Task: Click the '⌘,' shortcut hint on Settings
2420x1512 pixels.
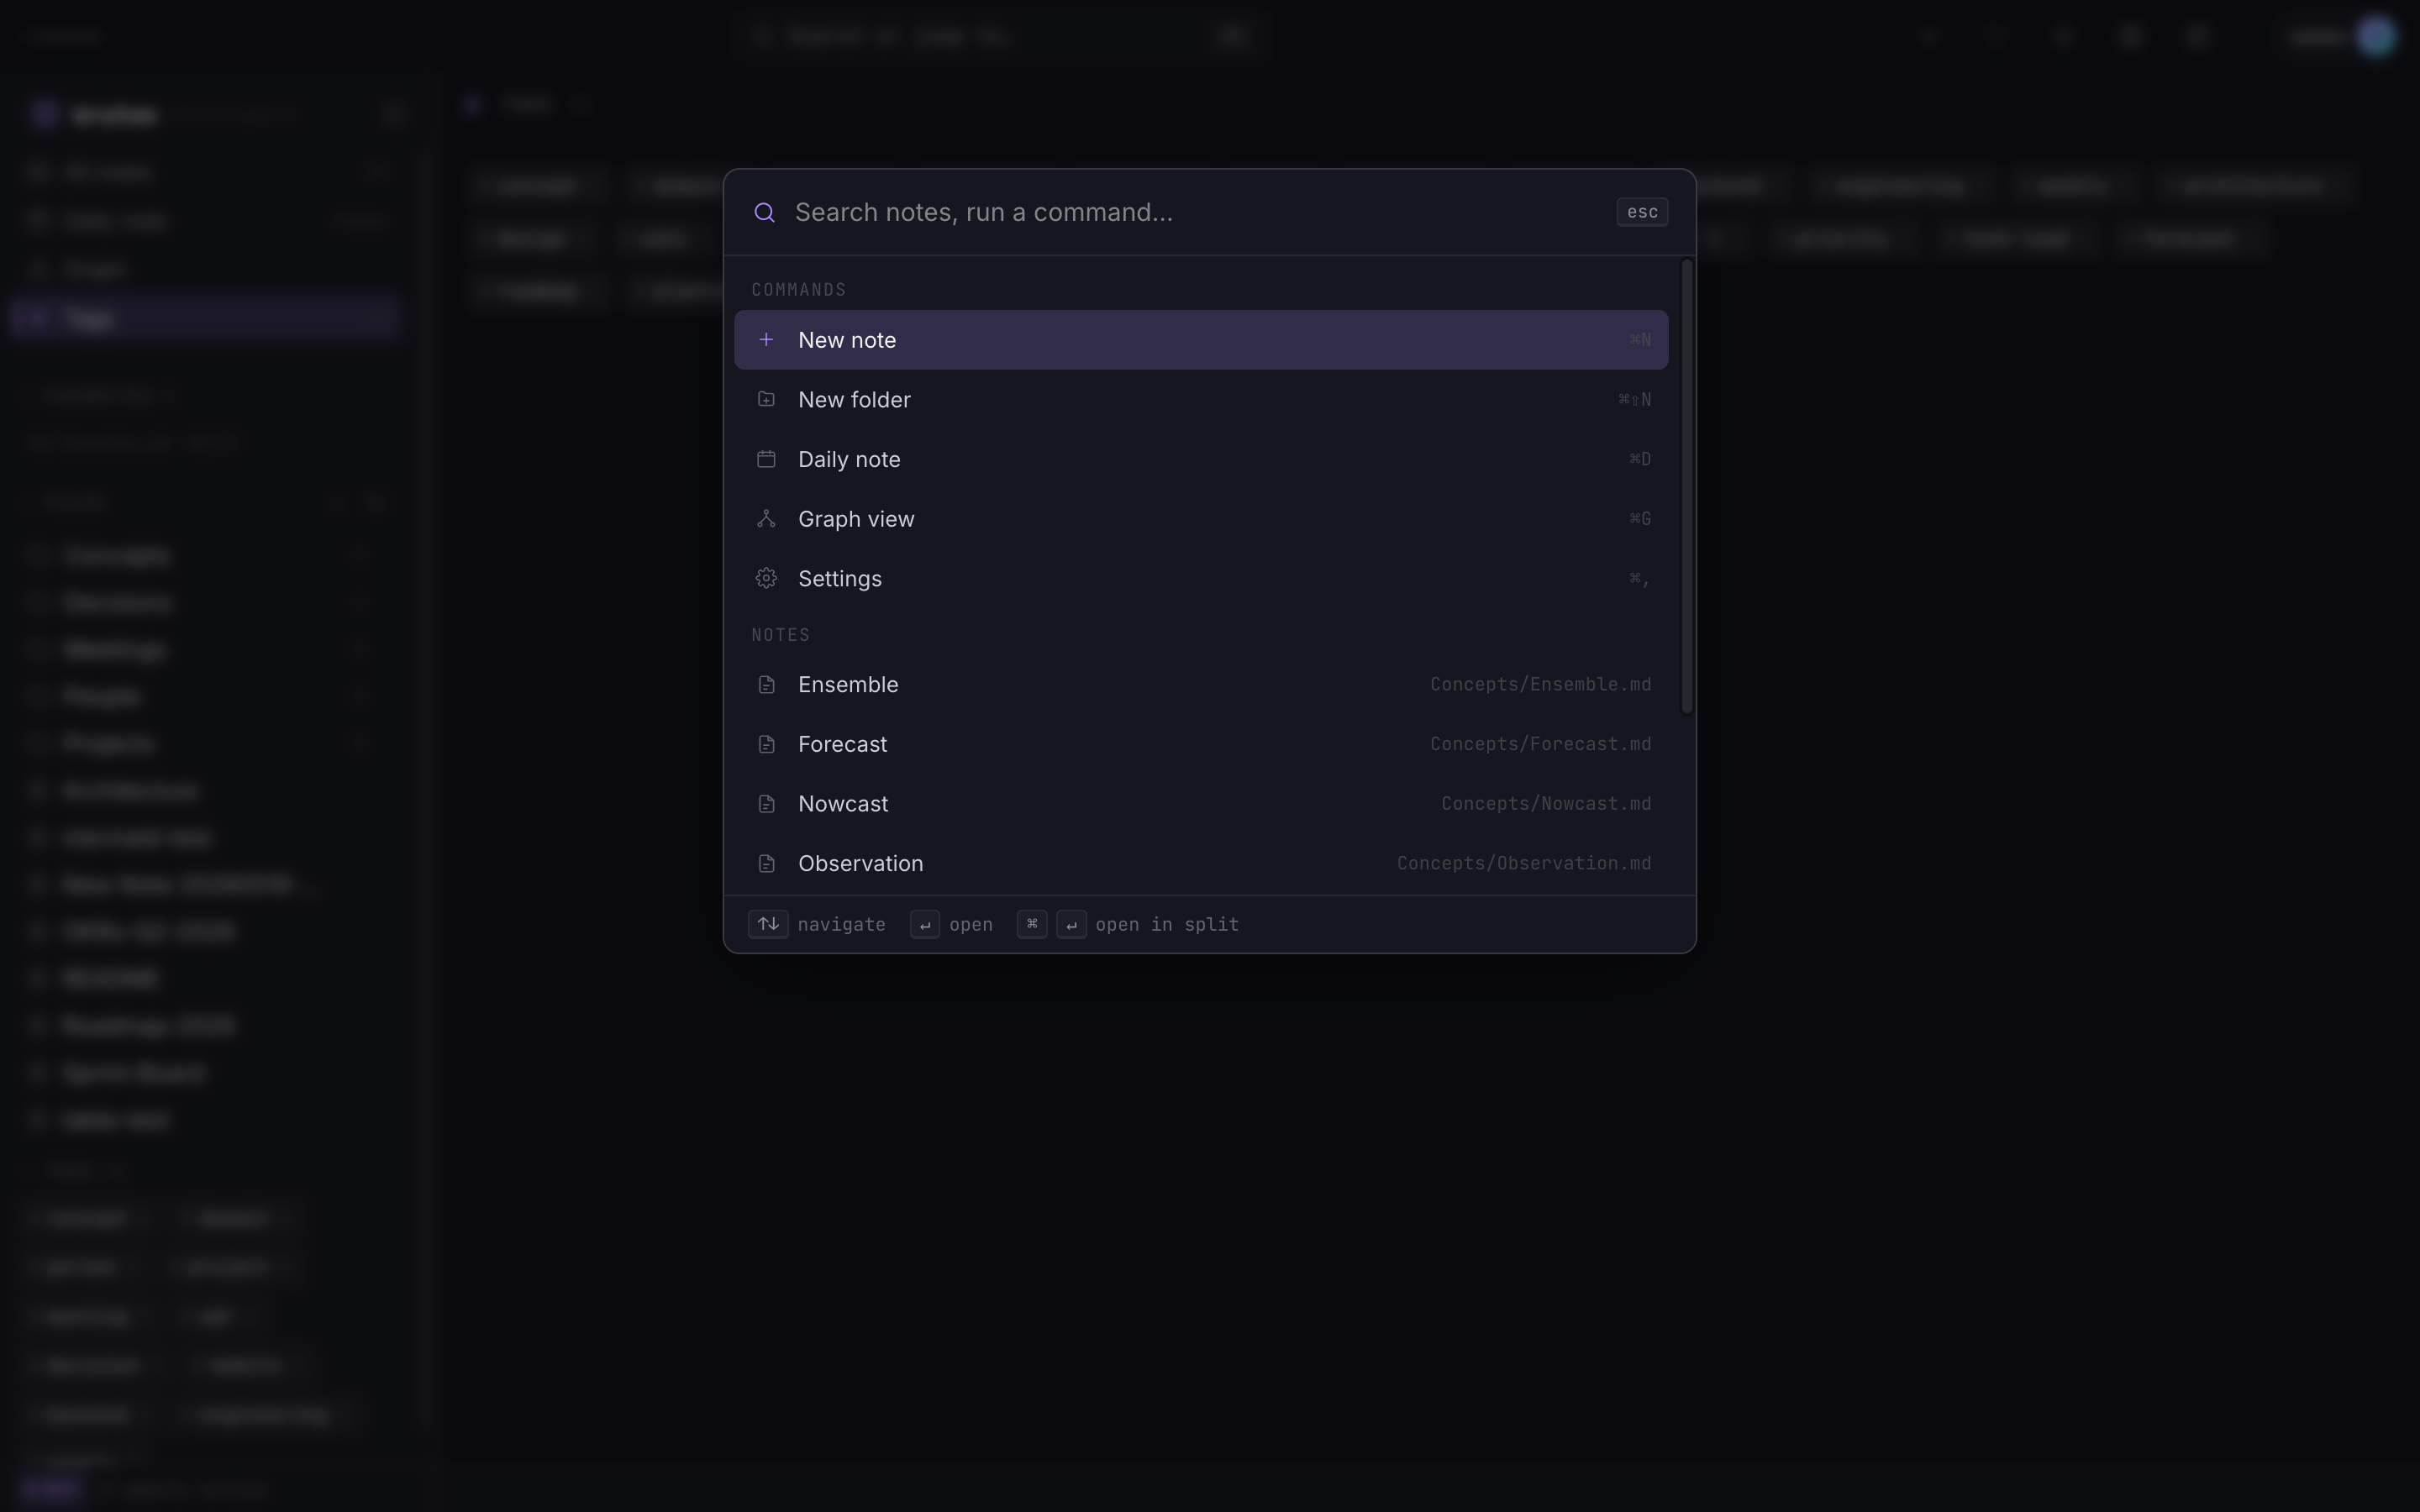Action: point(1640,578)
